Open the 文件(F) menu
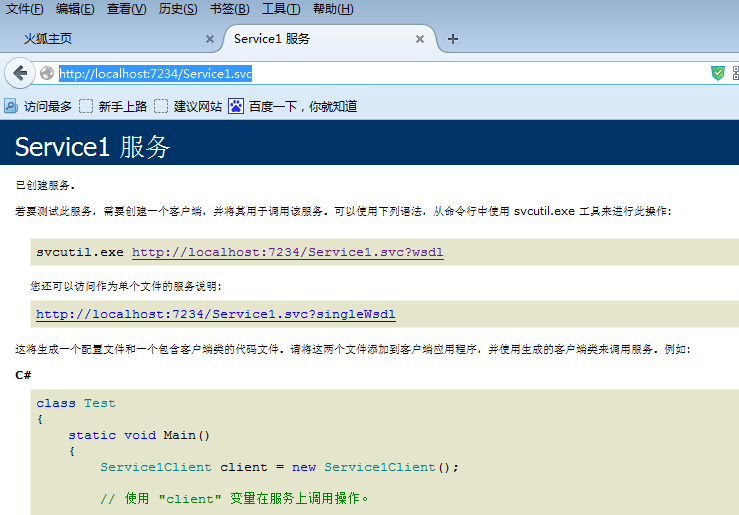 (x=25, y=9)
